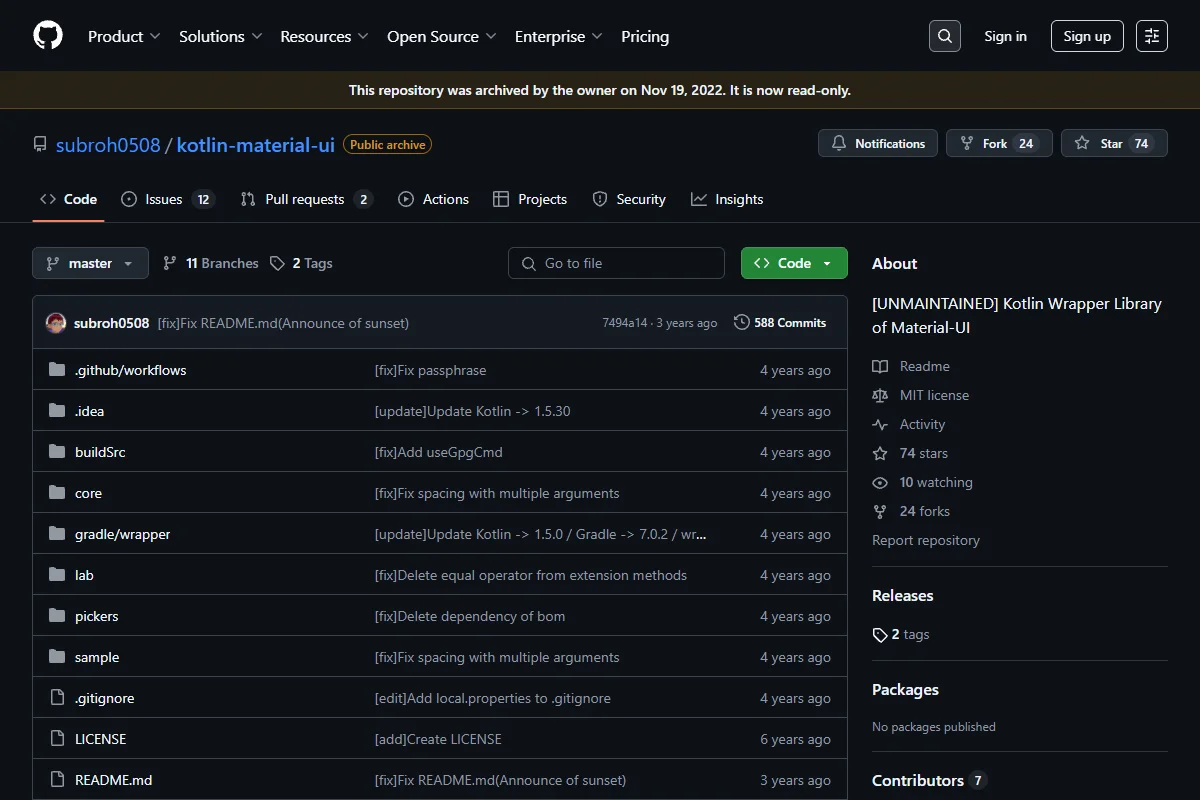Click the subroh0508 avatar in commit row

tap(56, 323)
